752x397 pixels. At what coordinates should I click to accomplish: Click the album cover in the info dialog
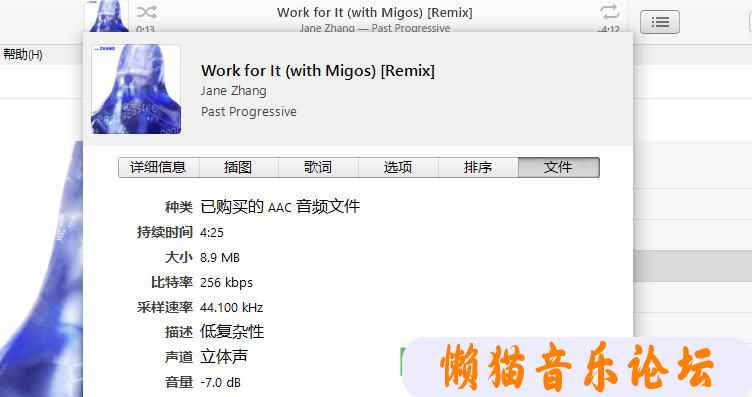click(136, 89)
